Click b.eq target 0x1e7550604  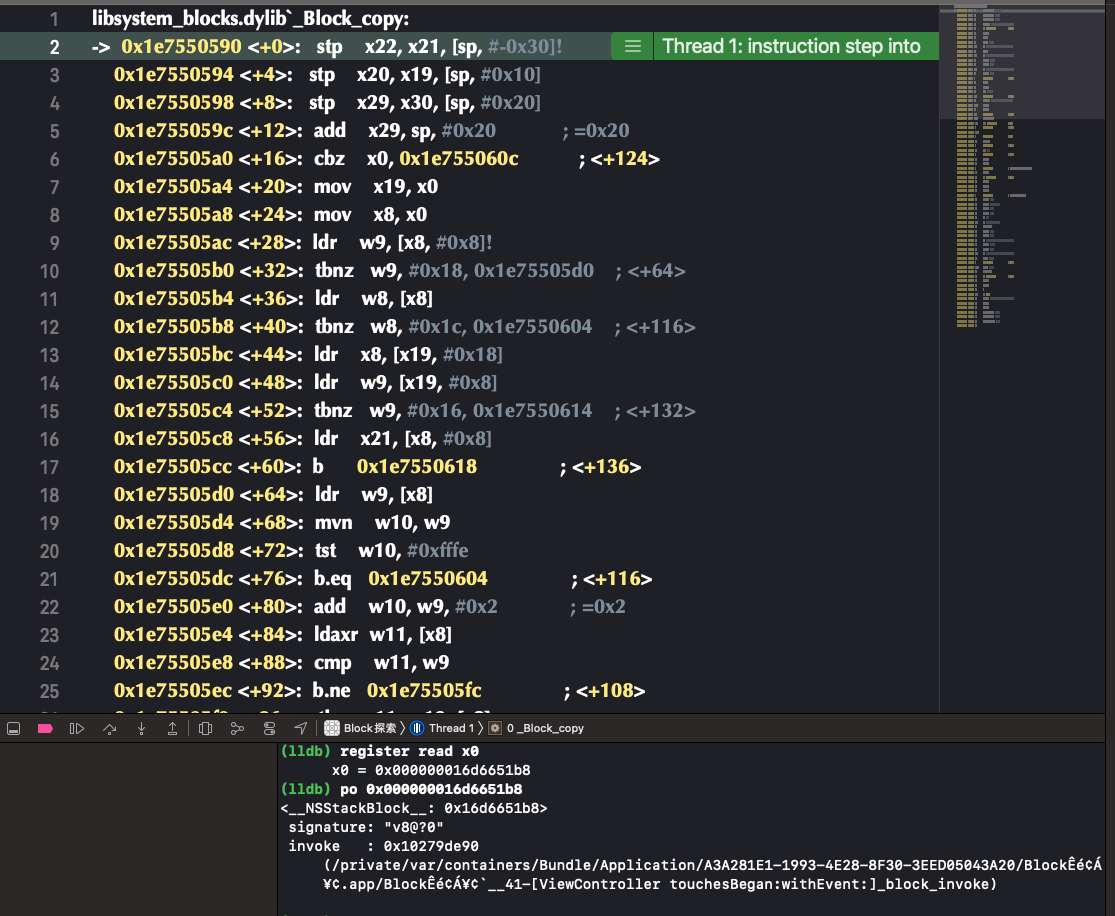pyautogui.click(x=428, y=578)
